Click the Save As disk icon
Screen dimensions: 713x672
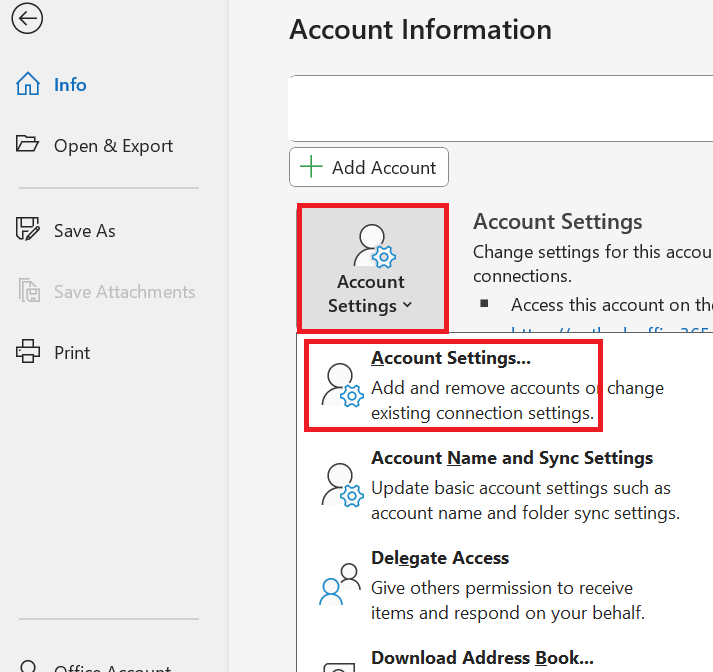coord(28,229)
